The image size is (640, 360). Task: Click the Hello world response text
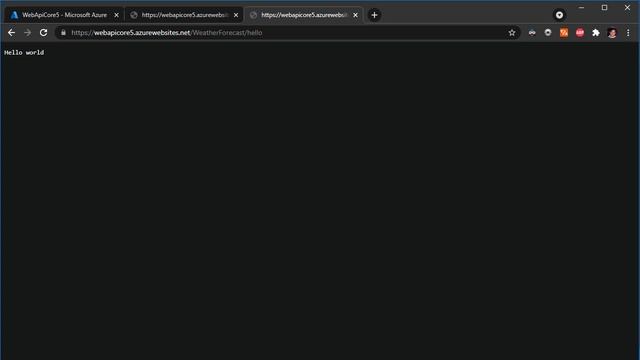coord(24,53)
